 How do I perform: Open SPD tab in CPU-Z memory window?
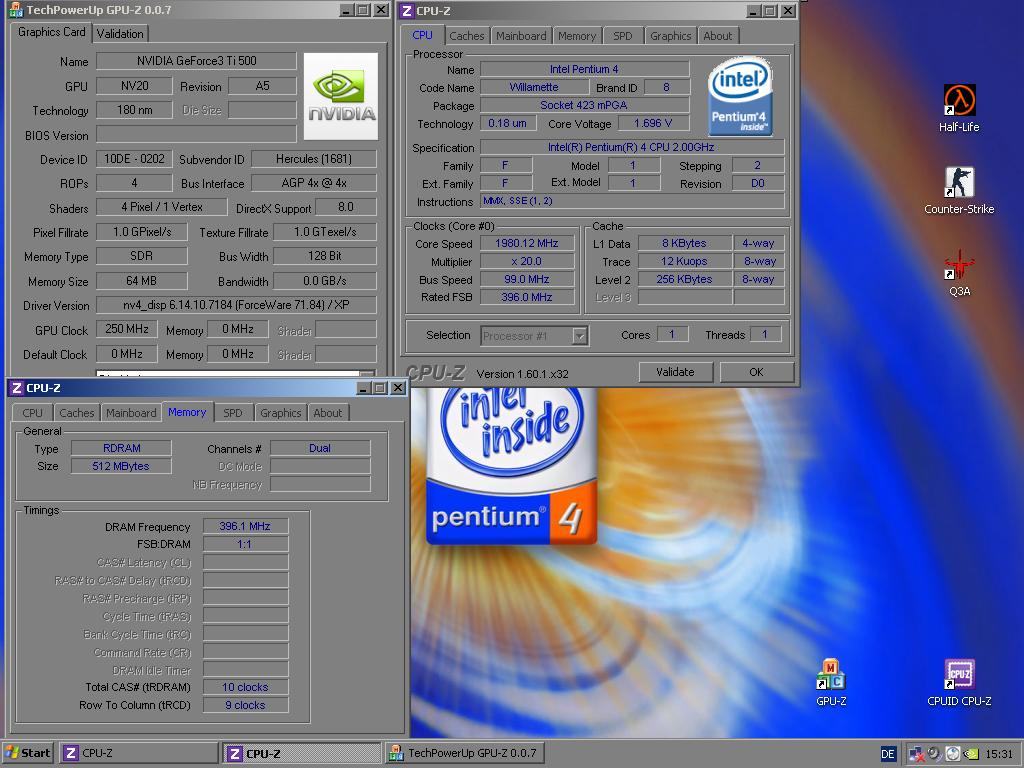[x=232, y=413]
